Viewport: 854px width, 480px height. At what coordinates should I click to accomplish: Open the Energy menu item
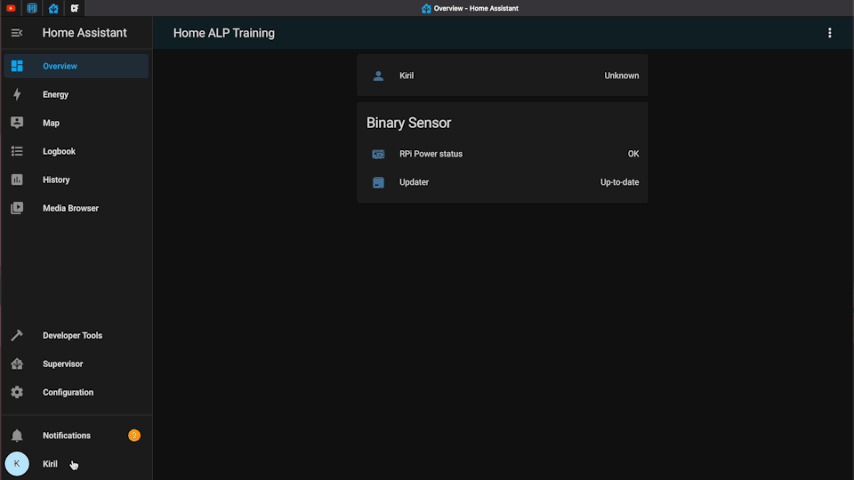pyautogui.click(x=76, y=94)
